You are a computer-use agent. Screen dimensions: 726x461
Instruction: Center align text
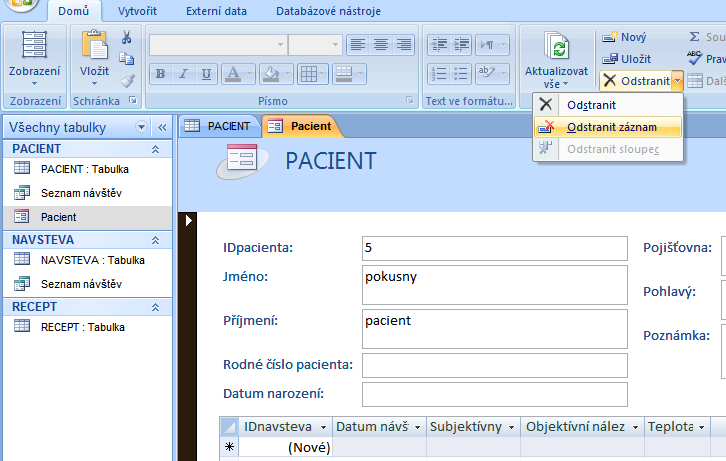coord(381,45)
